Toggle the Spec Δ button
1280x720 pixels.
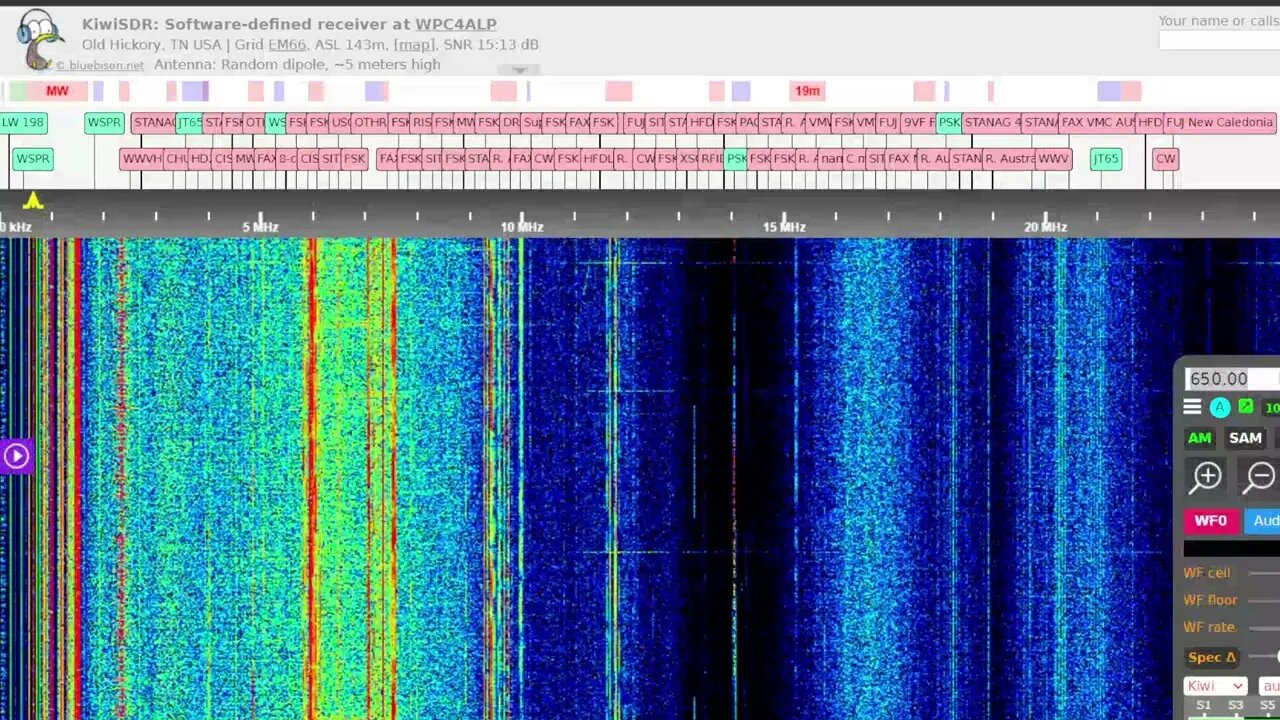1211,657
